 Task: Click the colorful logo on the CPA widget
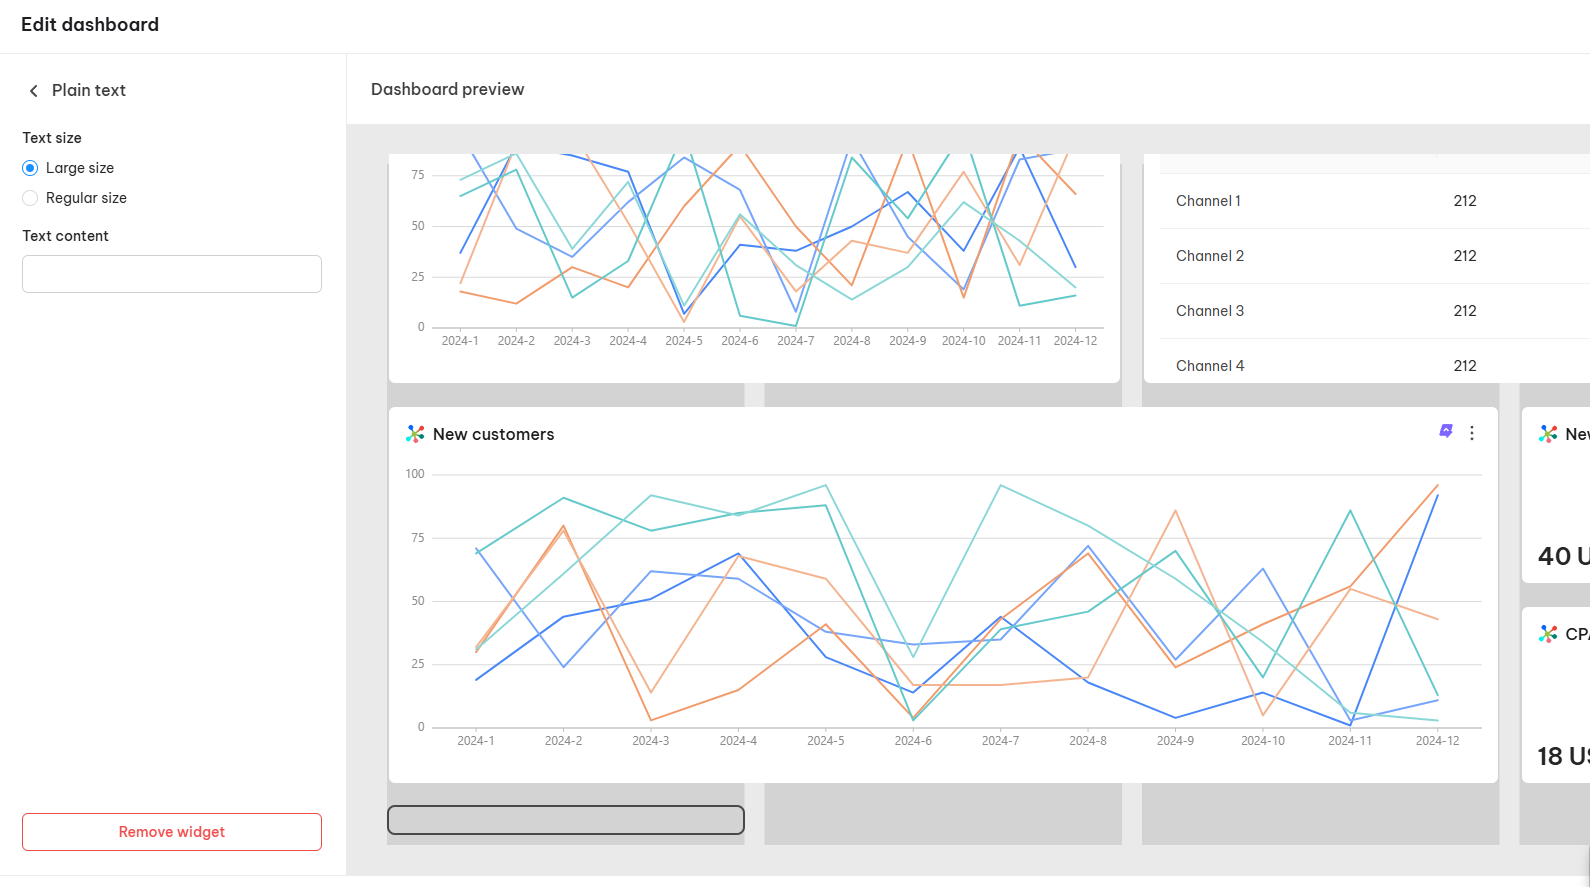(x=1548, y=634)
